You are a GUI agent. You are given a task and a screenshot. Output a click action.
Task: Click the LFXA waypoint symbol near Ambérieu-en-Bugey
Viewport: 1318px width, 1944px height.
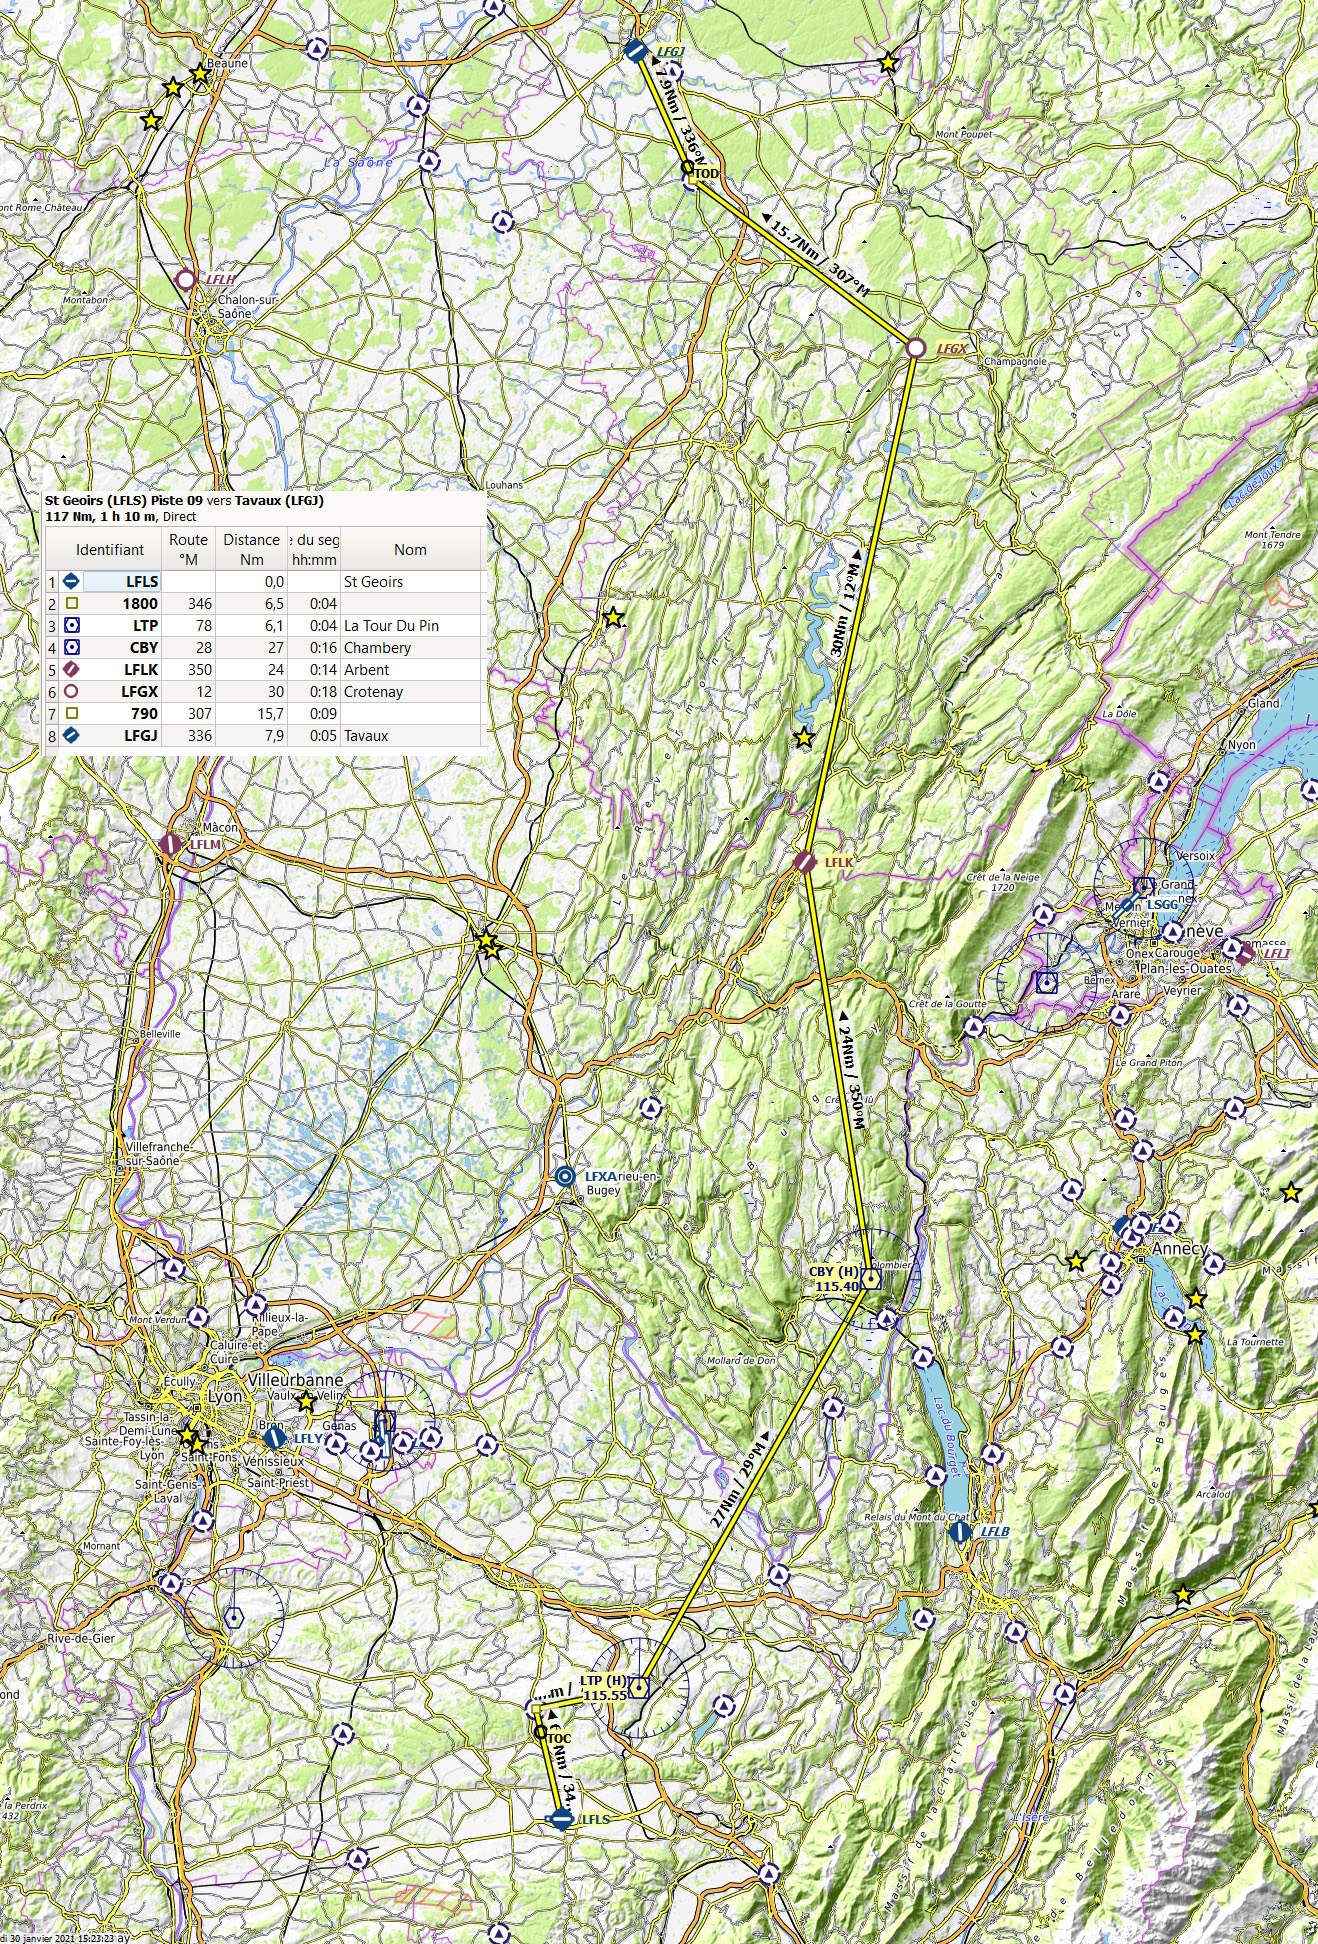565,1177
